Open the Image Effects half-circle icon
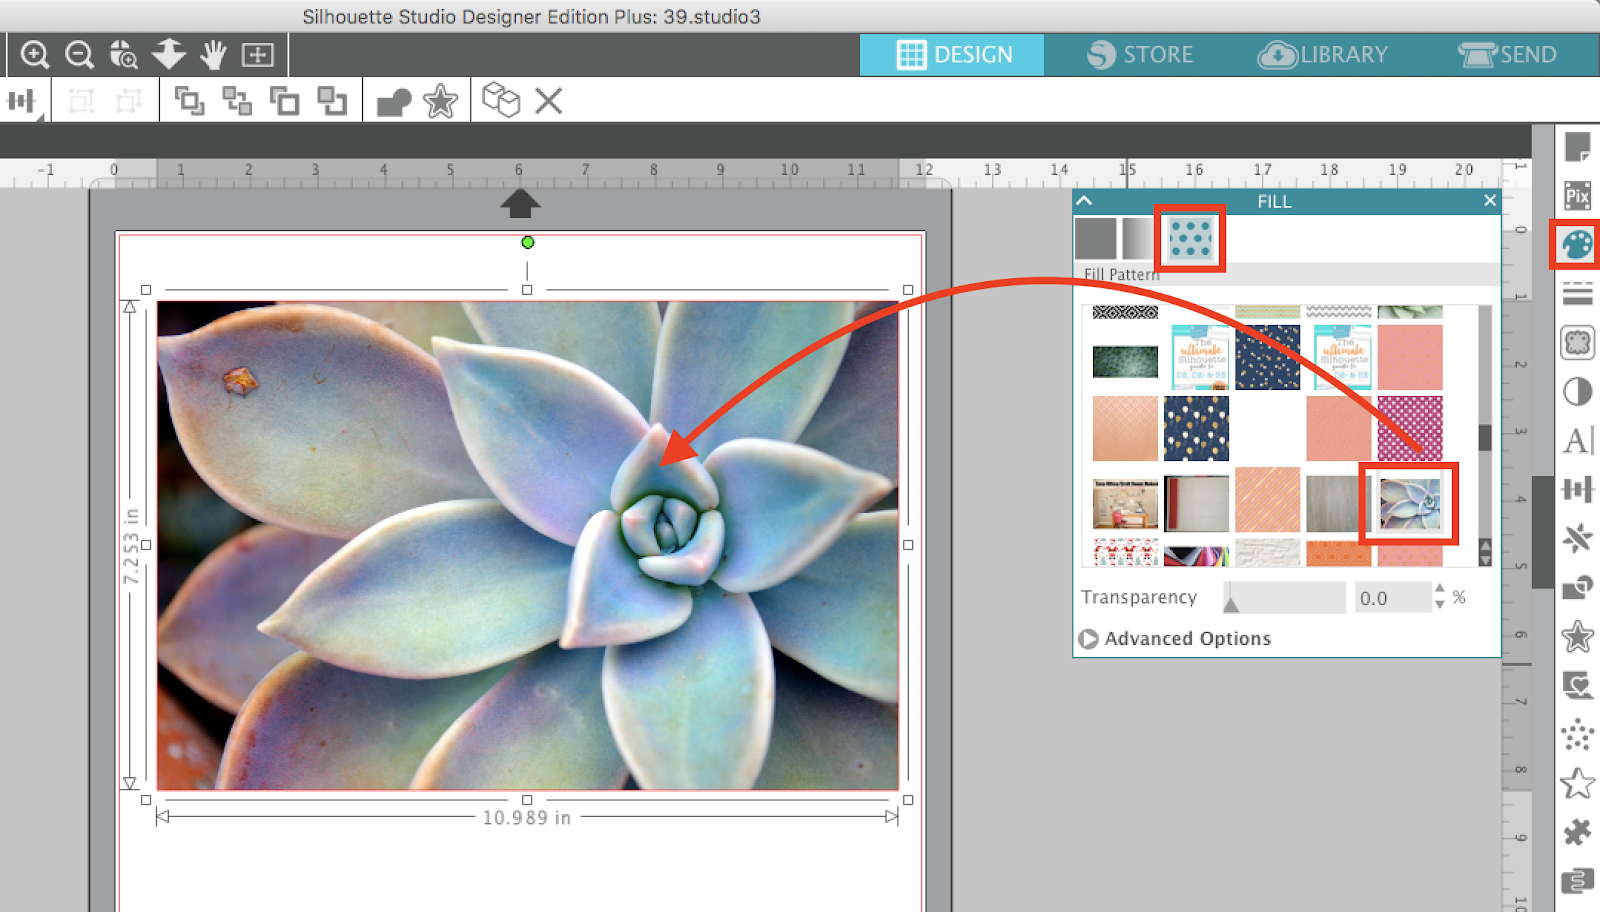 tap(1577, 392)
